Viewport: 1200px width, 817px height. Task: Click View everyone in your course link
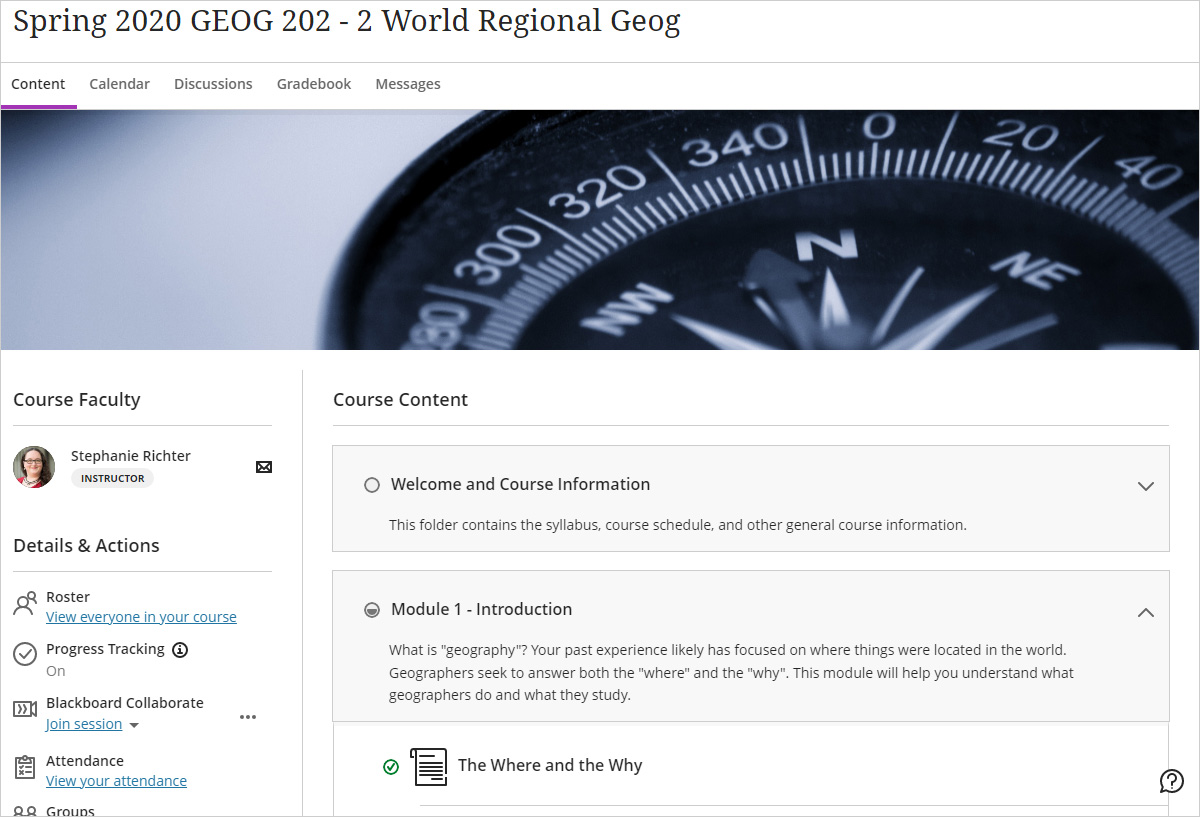[141, 617]
